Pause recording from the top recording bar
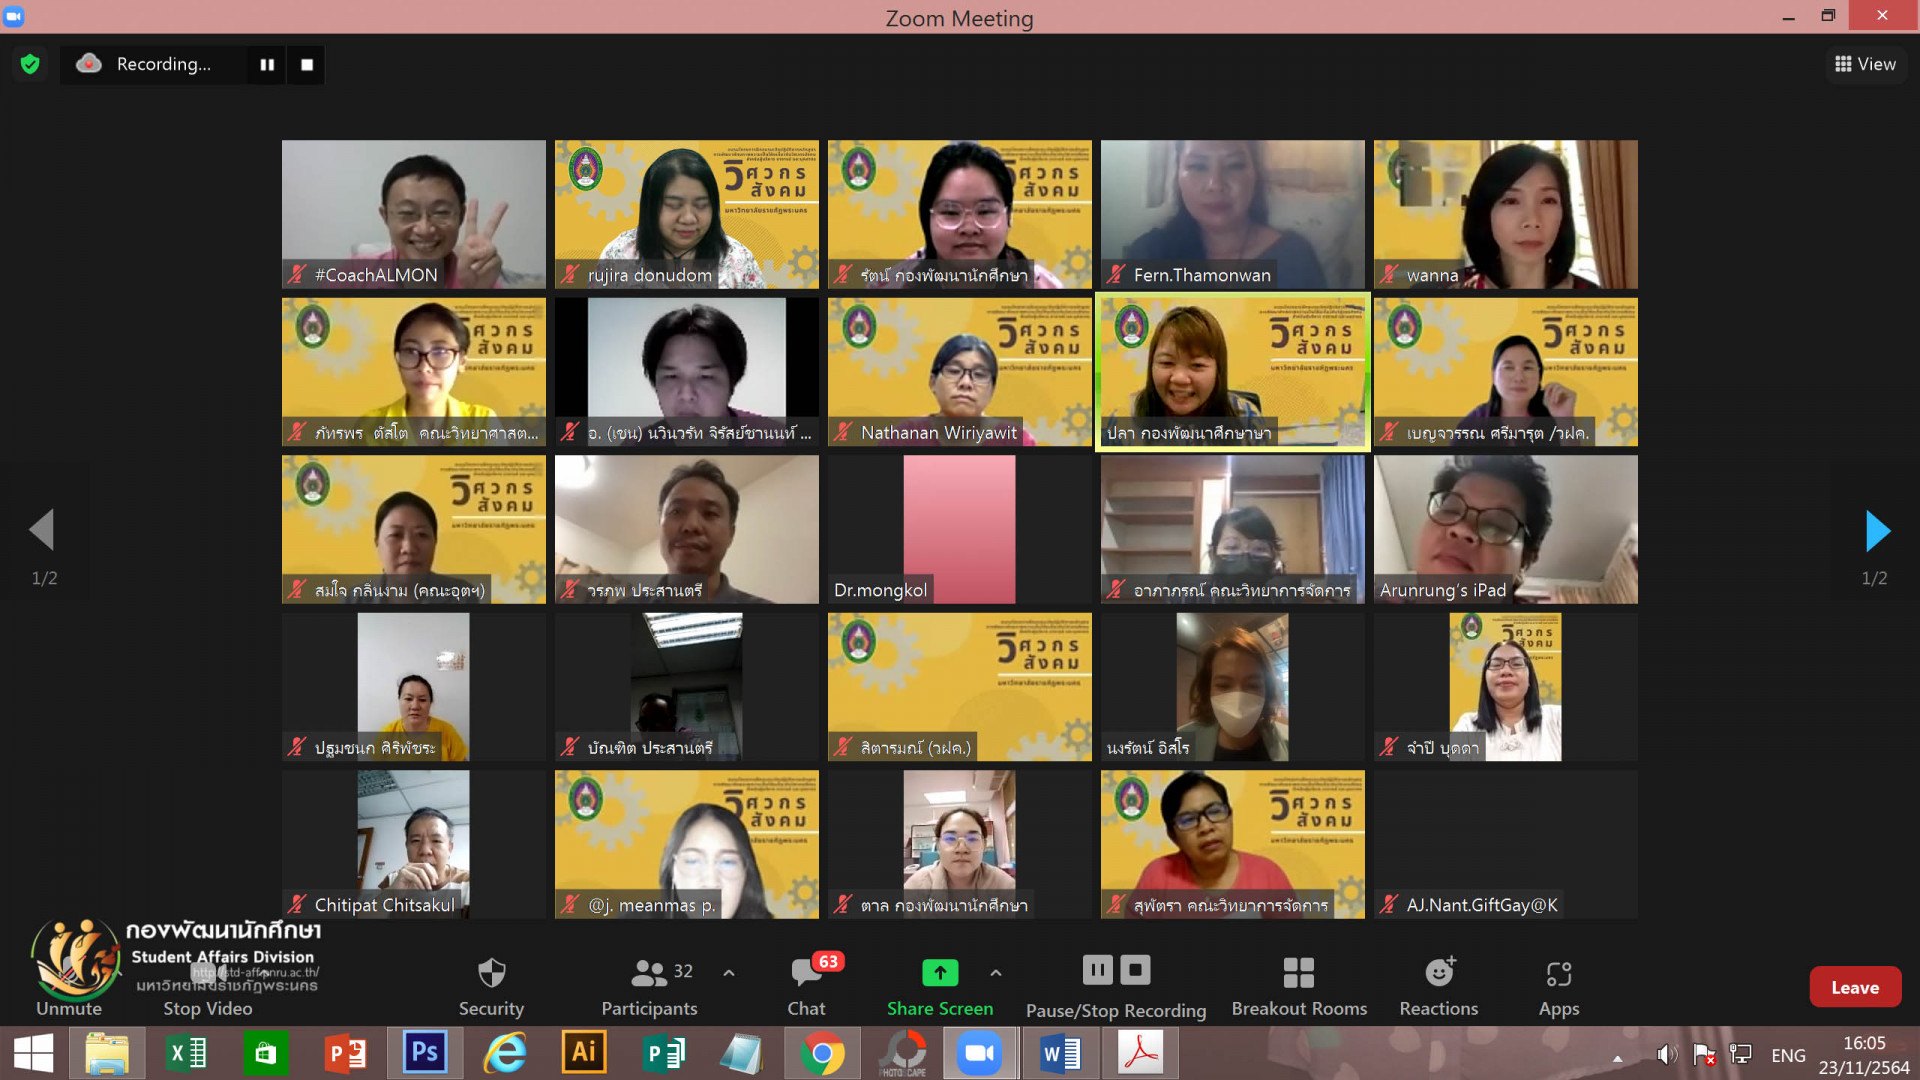 click(x=267, y=65)
